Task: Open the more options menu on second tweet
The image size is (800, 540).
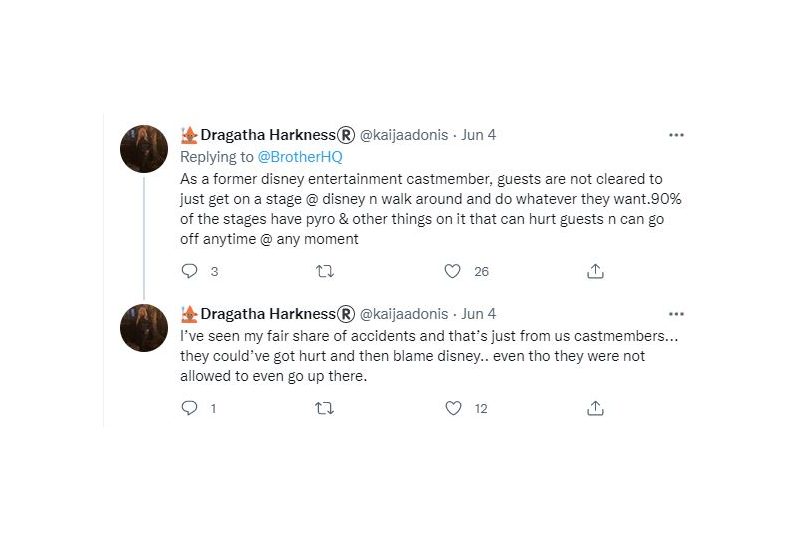Action: tap(676, 314)
